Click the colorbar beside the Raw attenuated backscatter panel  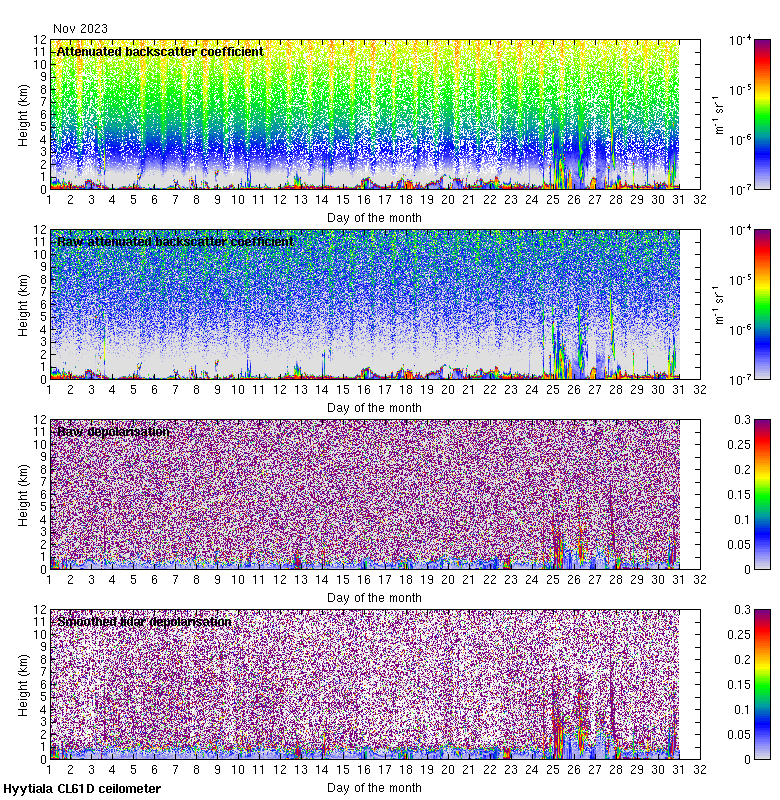tap(762, 304)
